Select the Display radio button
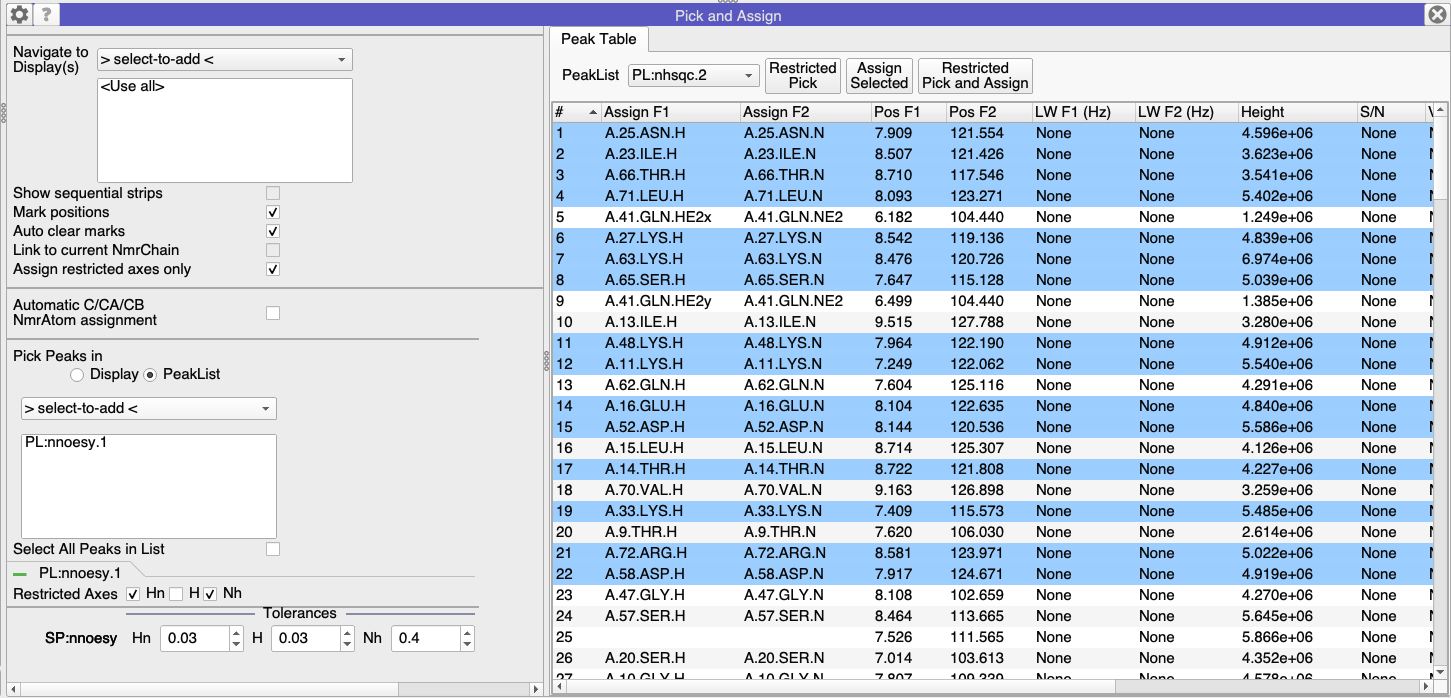 coord(77,374)
